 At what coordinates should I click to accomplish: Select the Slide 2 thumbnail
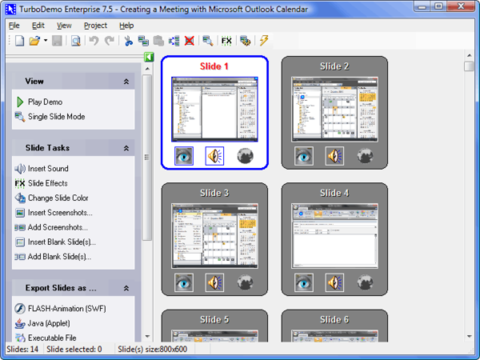click(x=334, y=113)
